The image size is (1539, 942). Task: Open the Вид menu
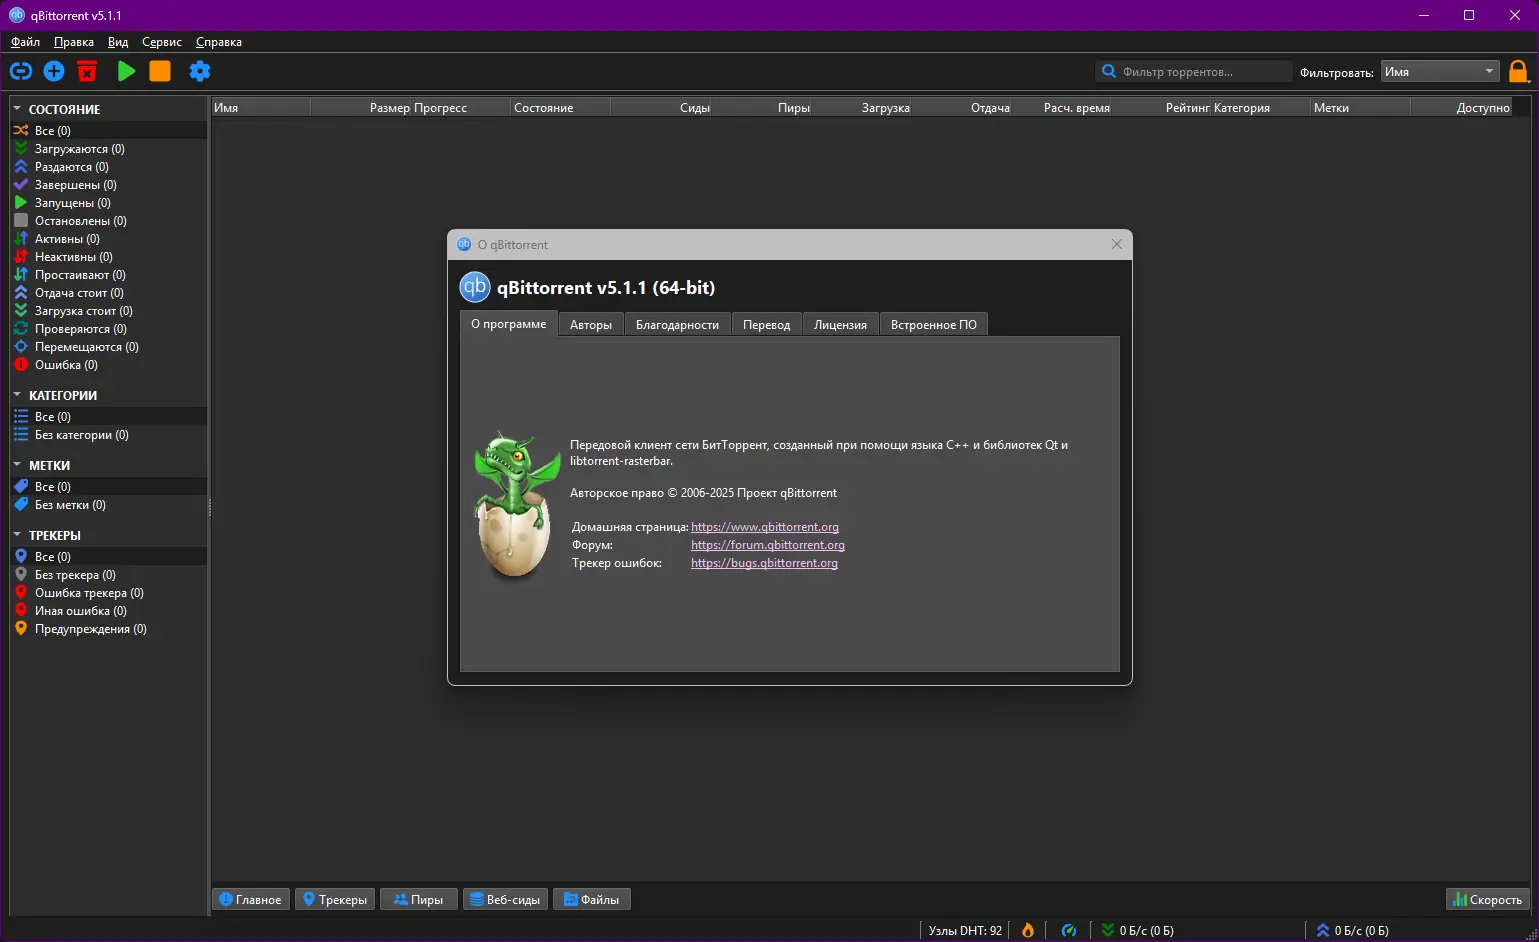point(118,42)
